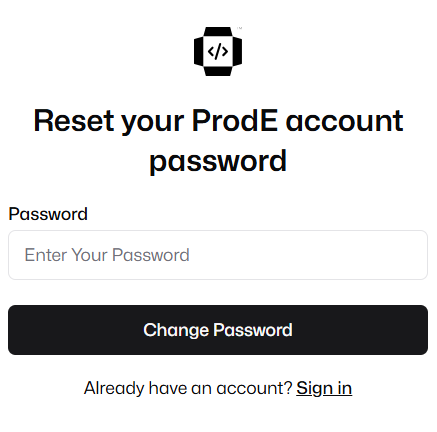Viewport: 437px width, 432px height.
Task: Click the black top flap of logo
Action: (x=218, y=31)
